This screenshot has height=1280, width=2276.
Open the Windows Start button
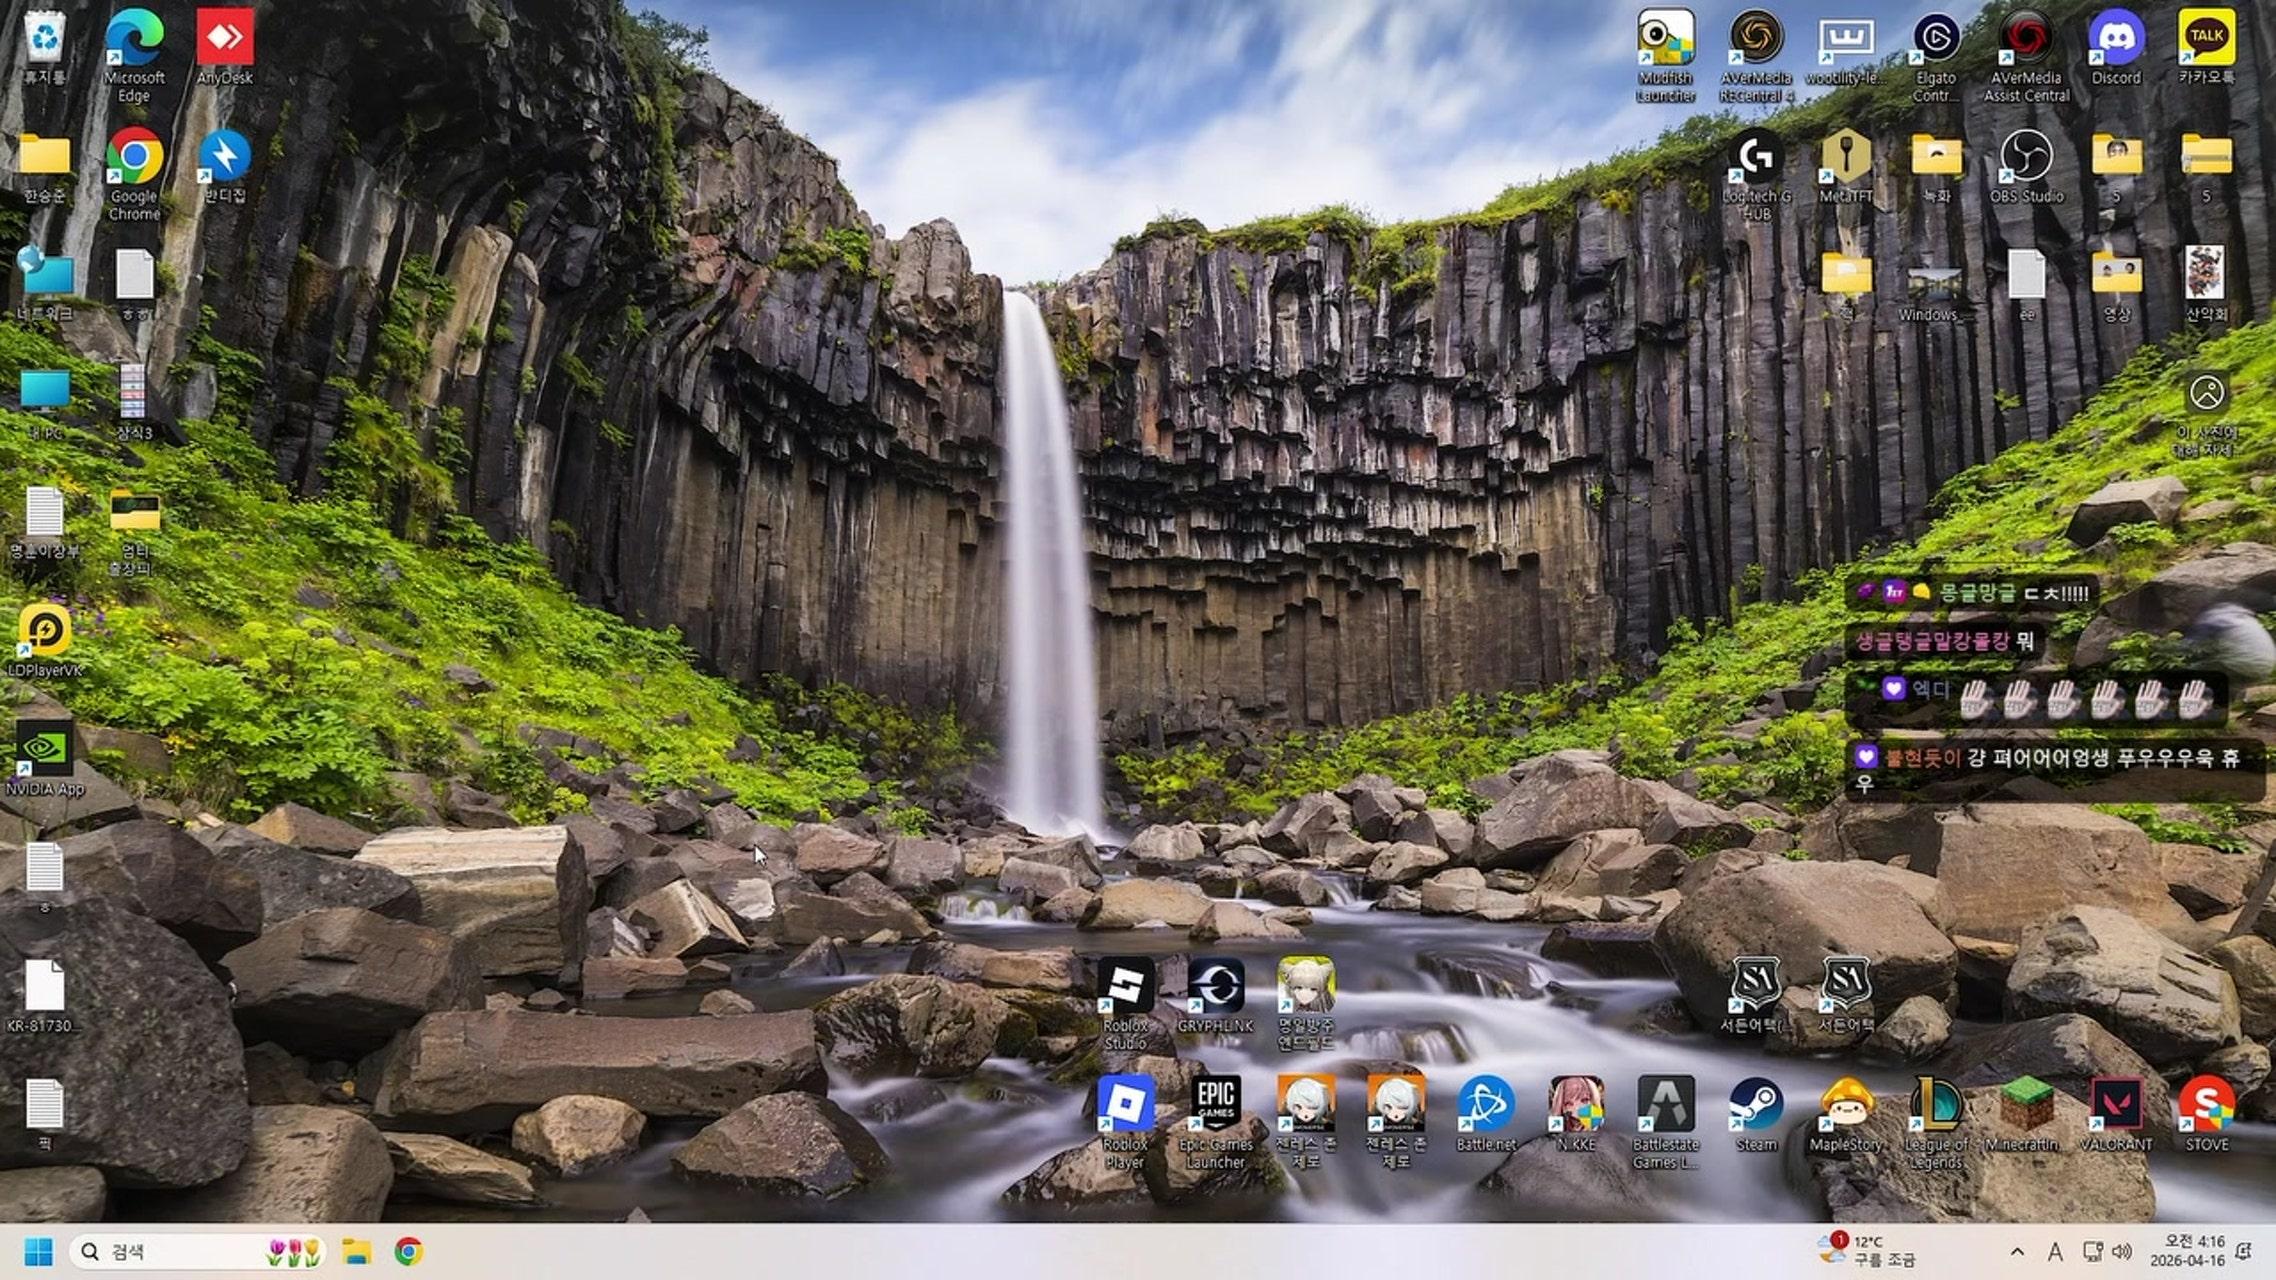38,1252
